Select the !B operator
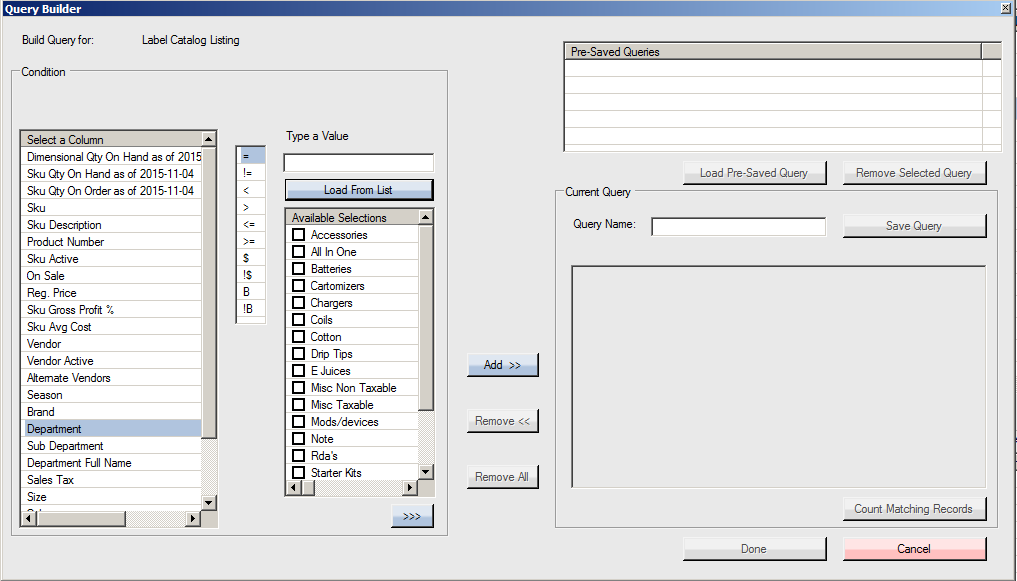This screenshot has height=581, width=1017. click(x=251, y=309)
